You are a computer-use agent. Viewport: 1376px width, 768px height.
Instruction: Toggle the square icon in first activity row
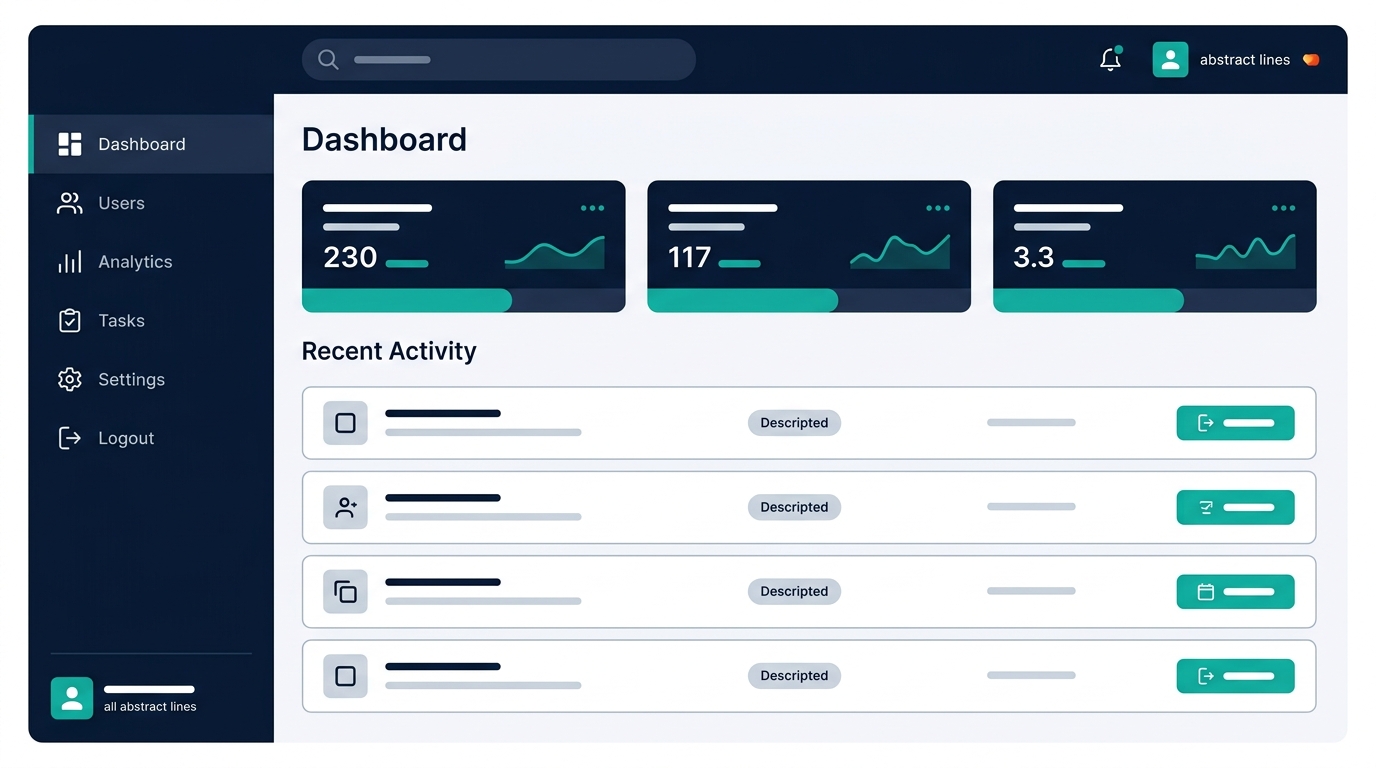[x=345, y=423]
